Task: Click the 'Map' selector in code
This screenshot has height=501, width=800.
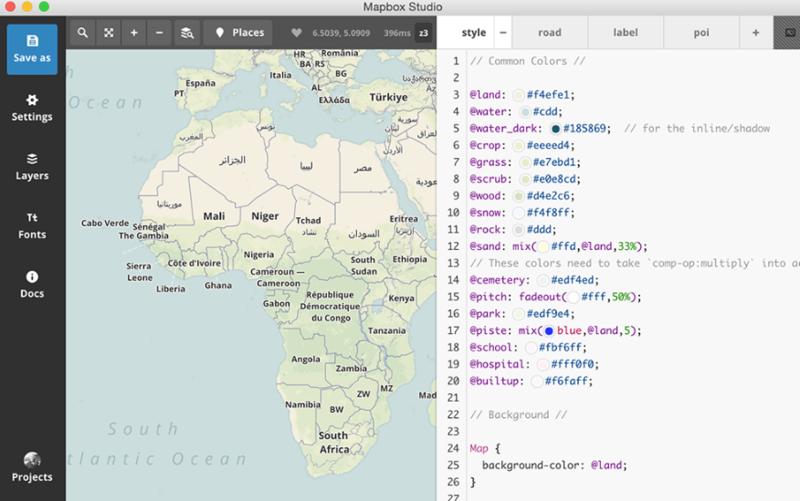Action: pos(479,448)
